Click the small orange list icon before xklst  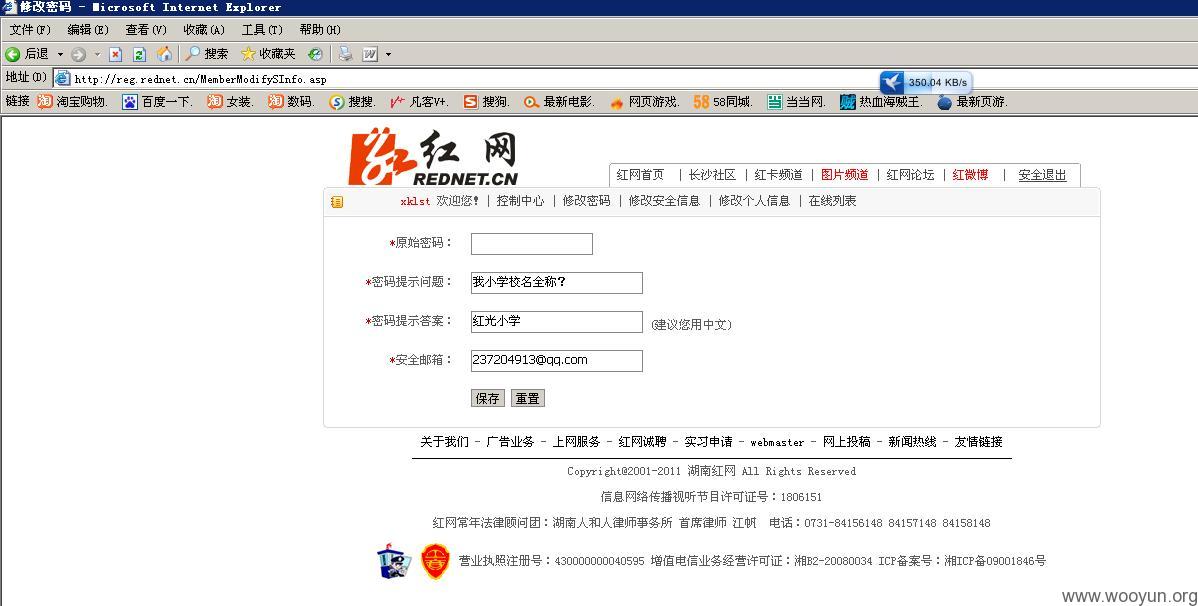[x=337, y=202]
